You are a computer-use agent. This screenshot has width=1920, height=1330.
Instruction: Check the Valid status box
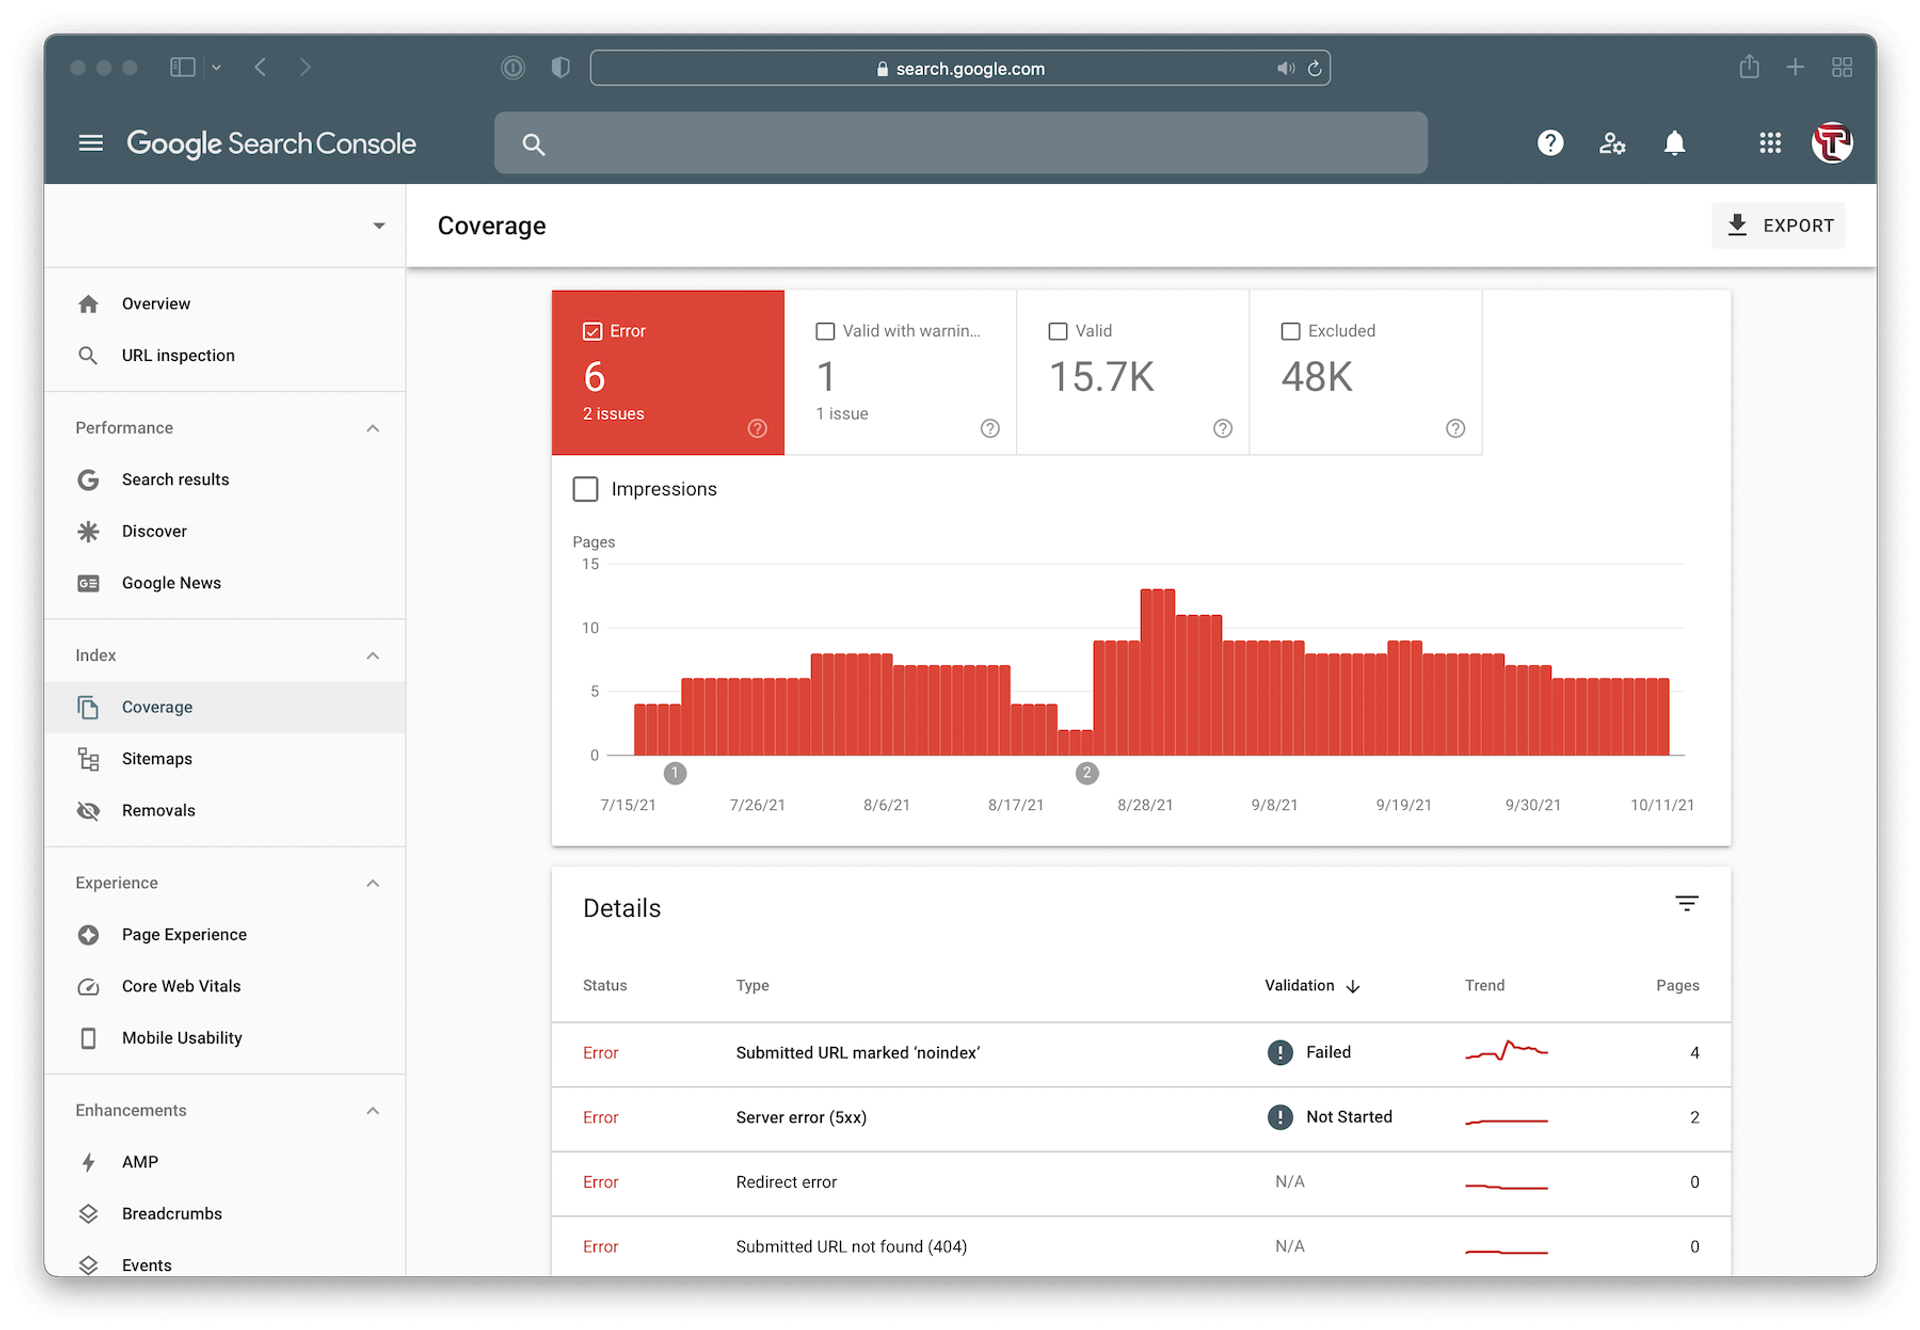[1058, 331]
